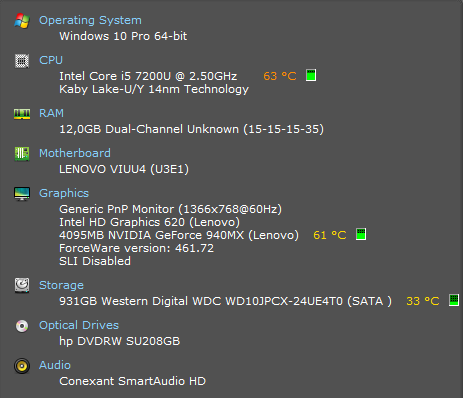
Task: Click the Audio speaker icon
Action: [x=22, y=366]
